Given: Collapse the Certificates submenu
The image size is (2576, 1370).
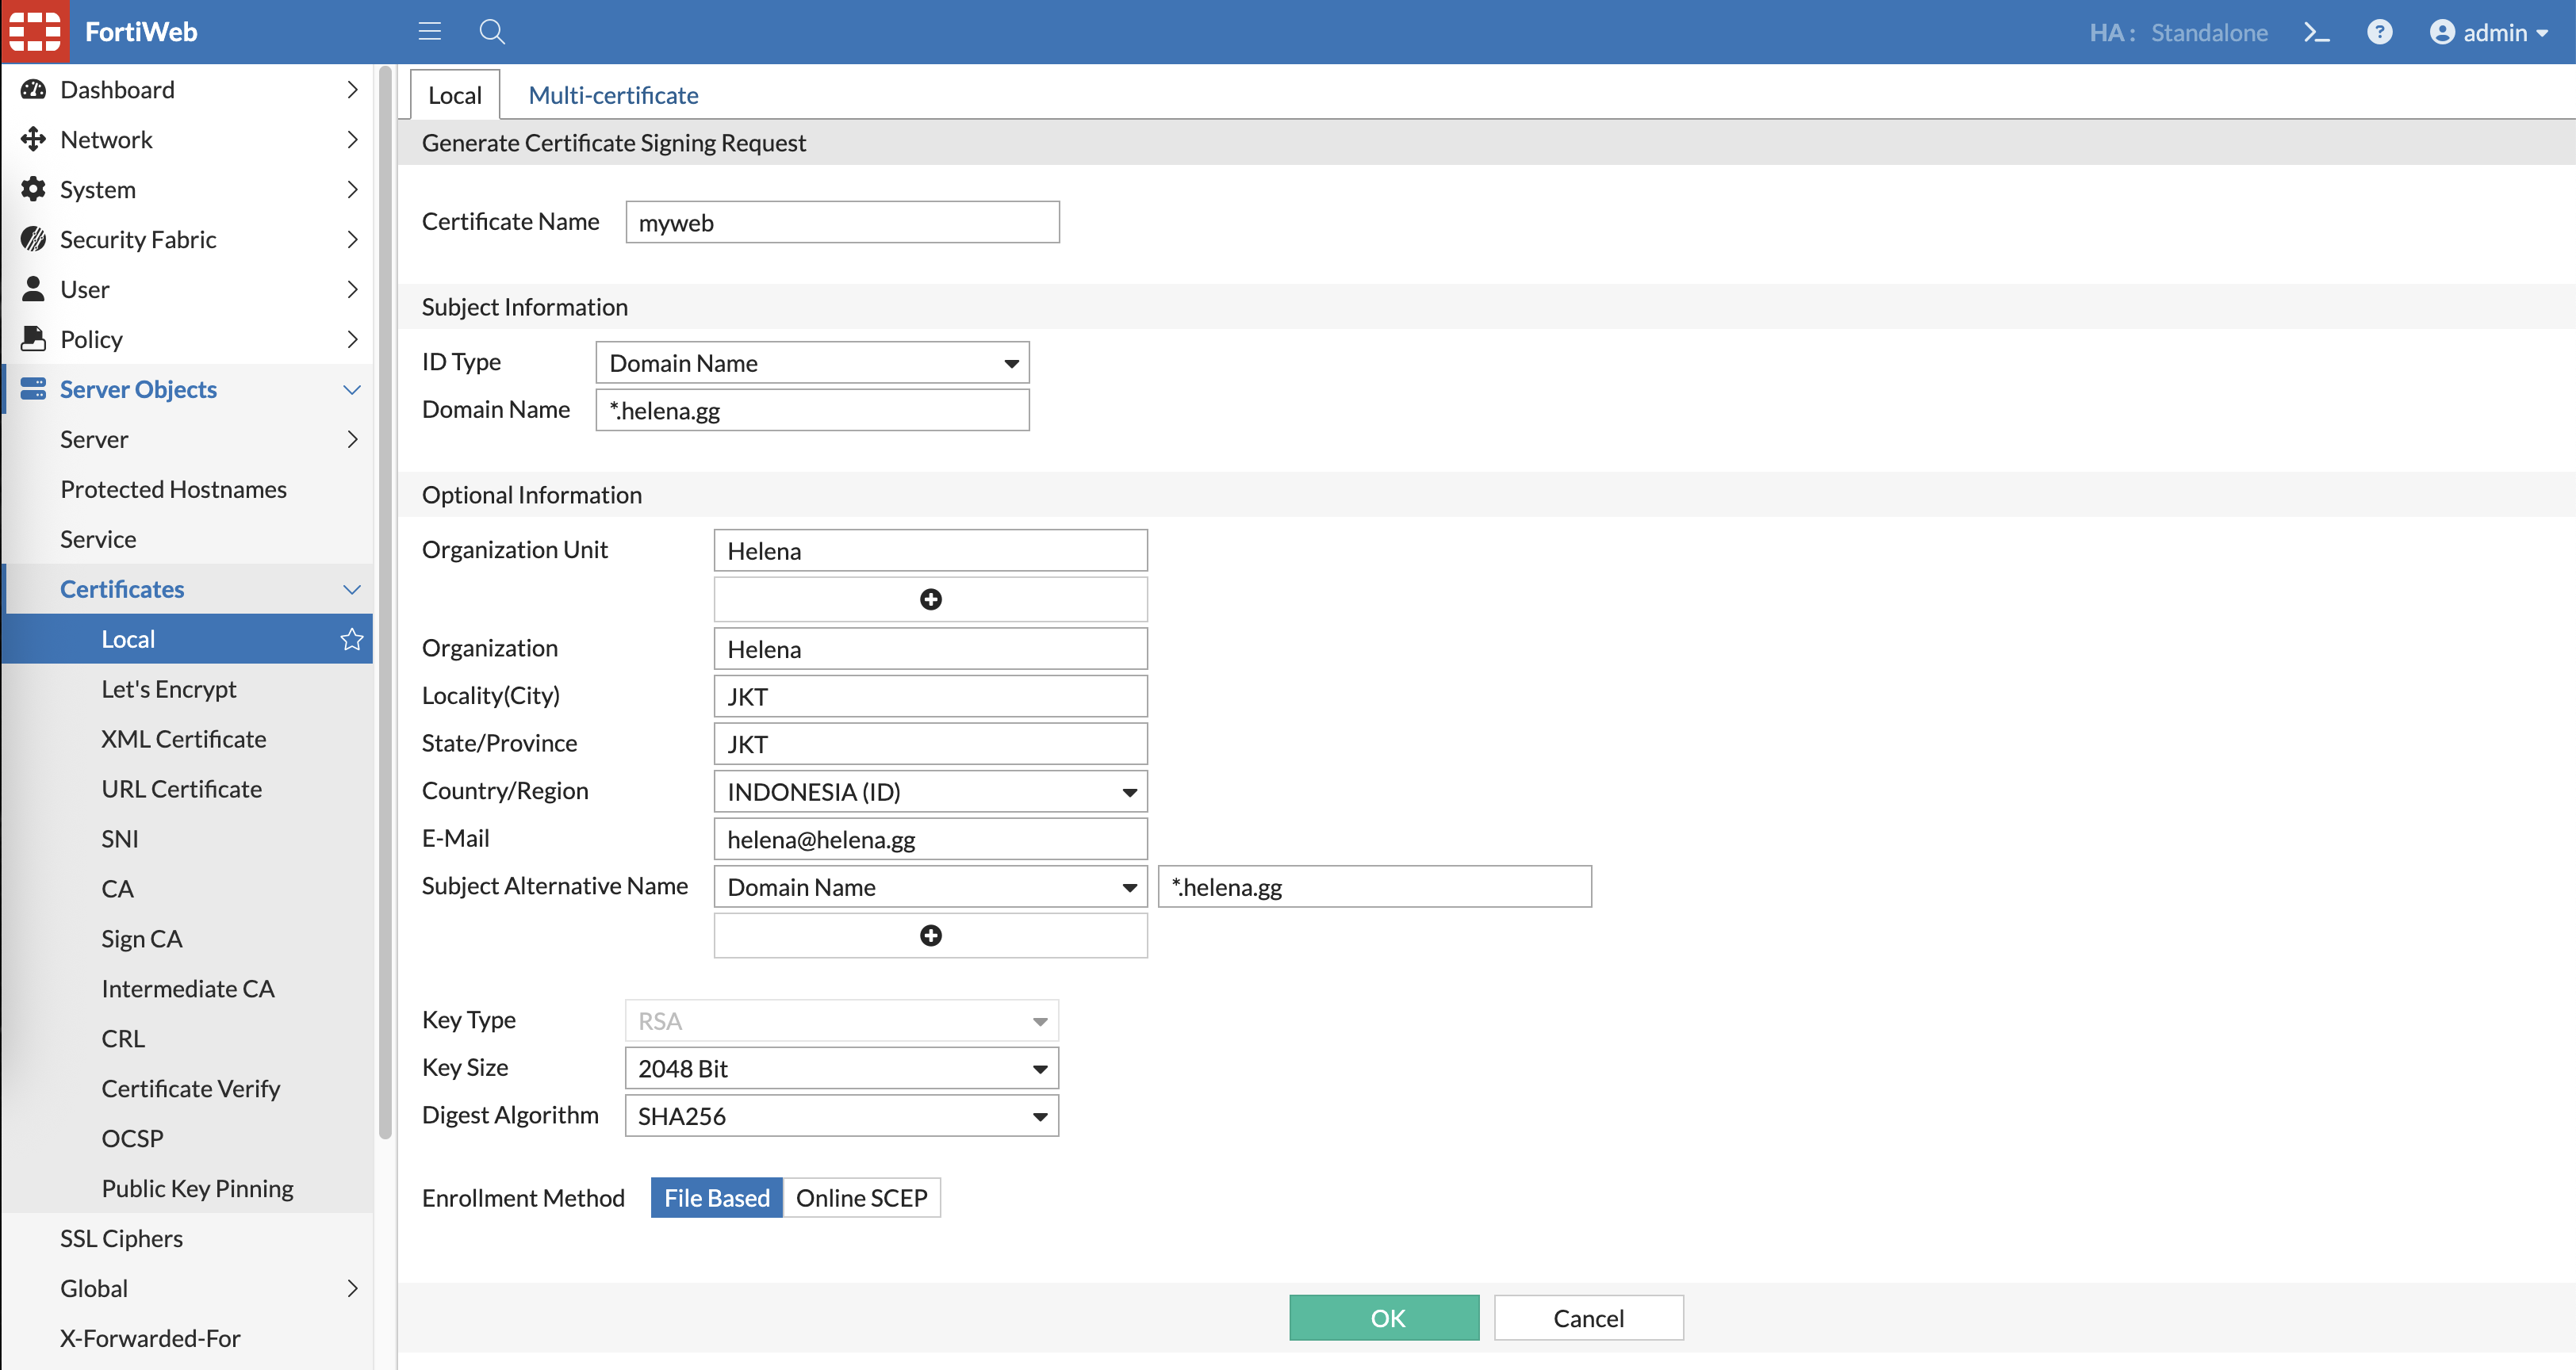Looking at the screenshot, I should coord(351,589).
